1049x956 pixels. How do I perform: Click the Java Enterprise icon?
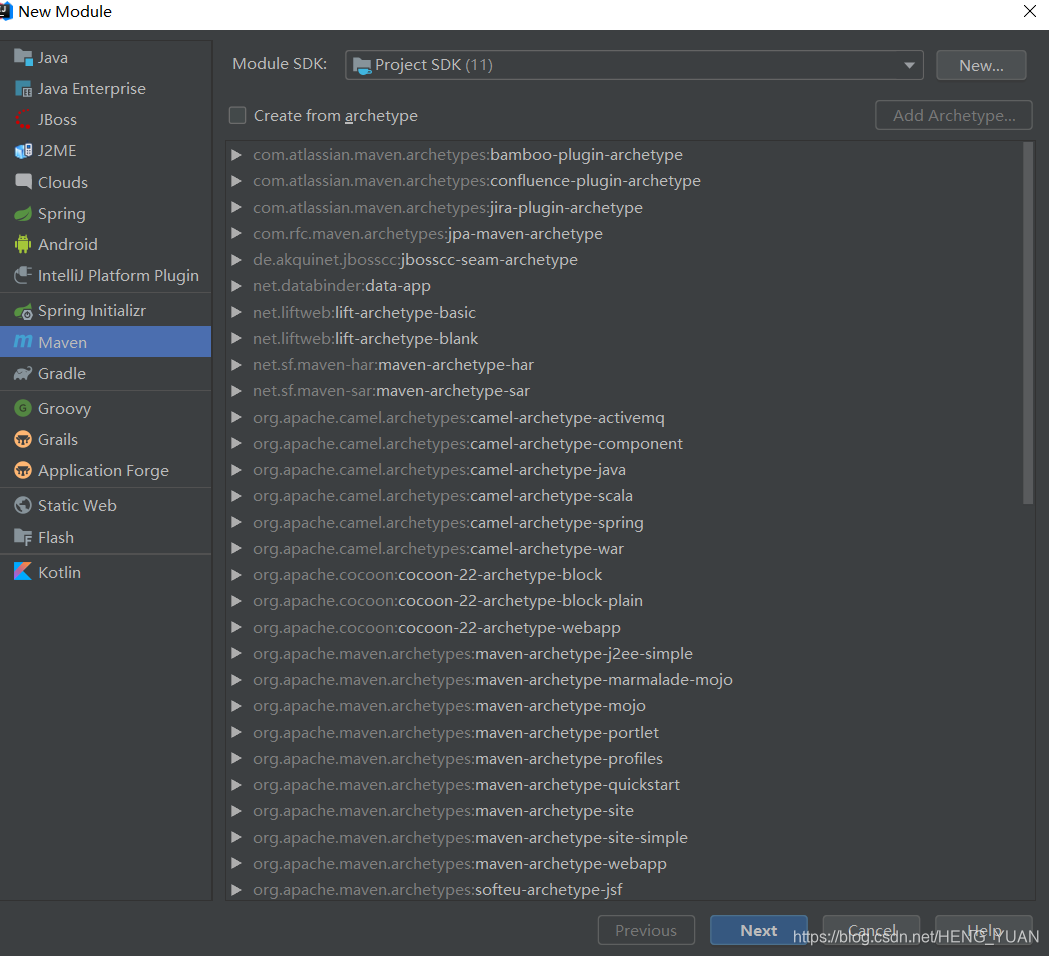(x=23, y=88)
